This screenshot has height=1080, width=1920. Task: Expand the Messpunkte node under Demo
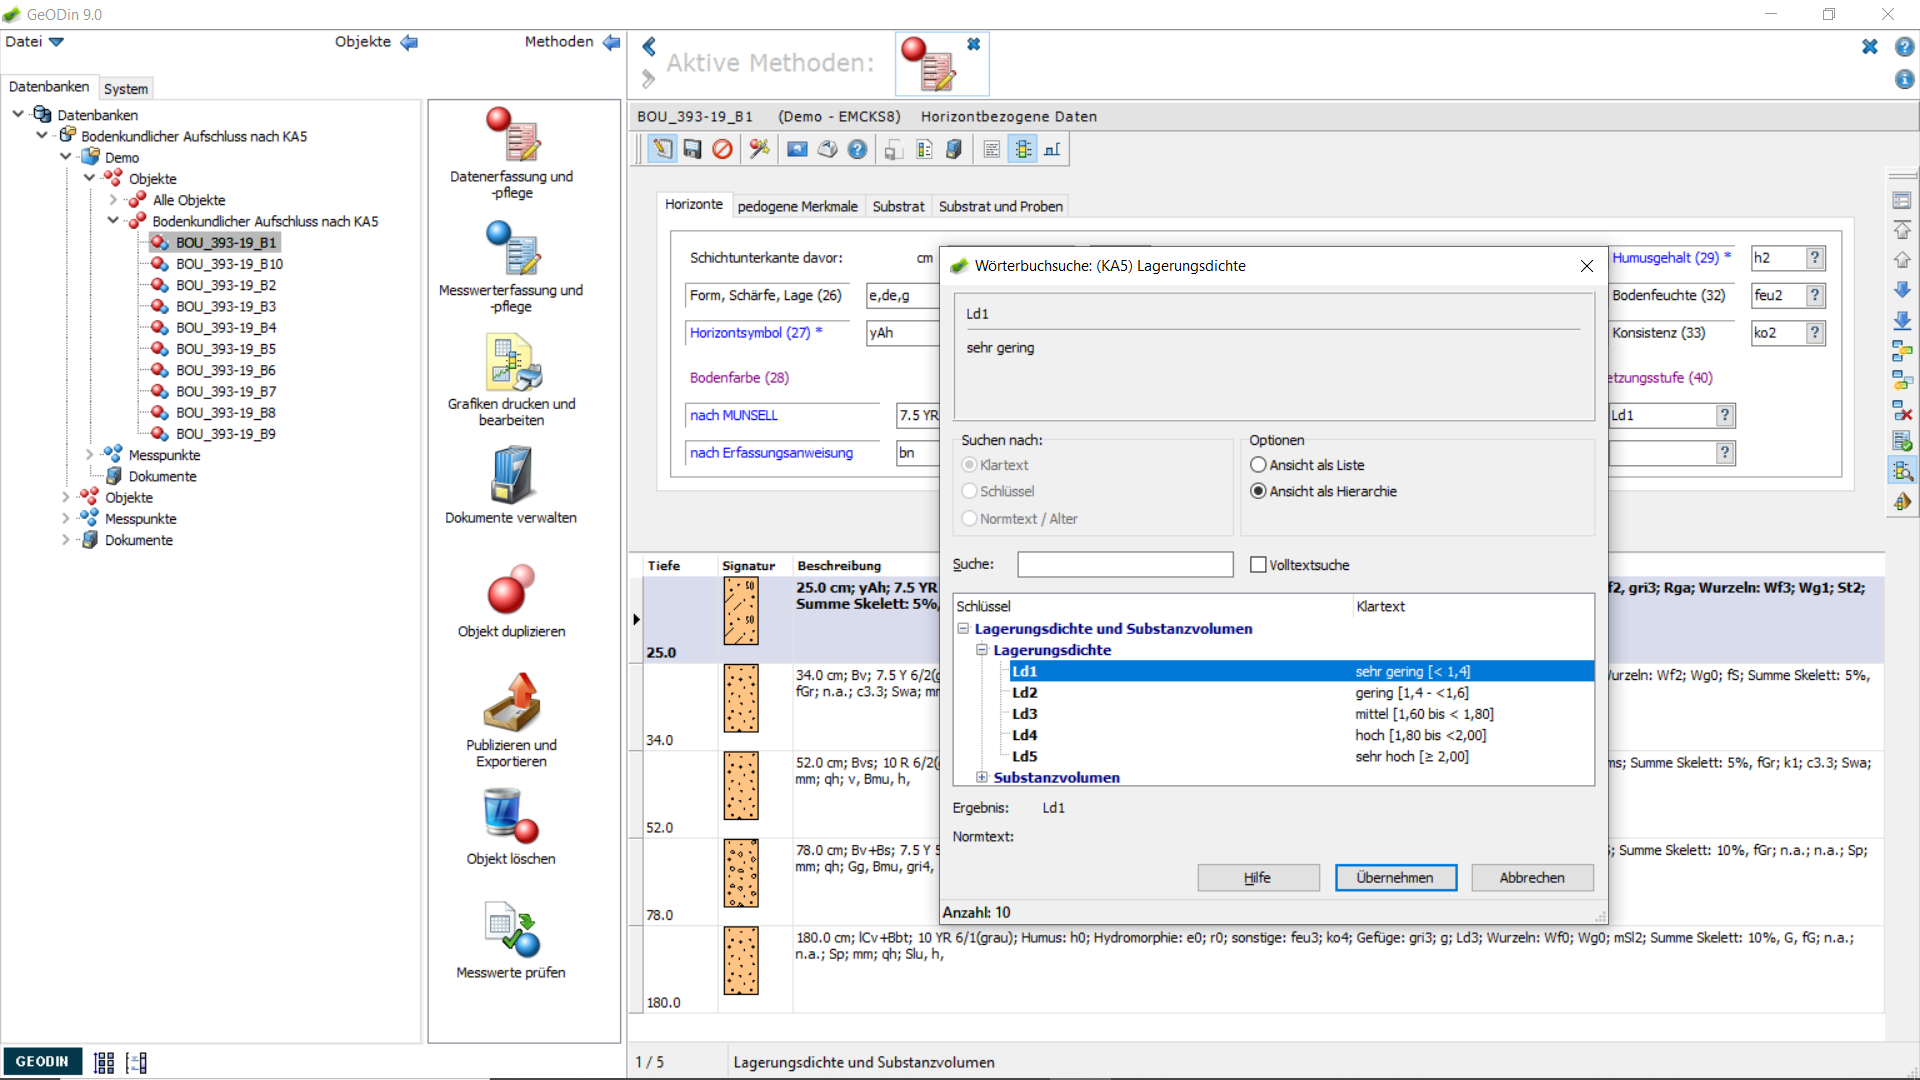tap(89, 455)
